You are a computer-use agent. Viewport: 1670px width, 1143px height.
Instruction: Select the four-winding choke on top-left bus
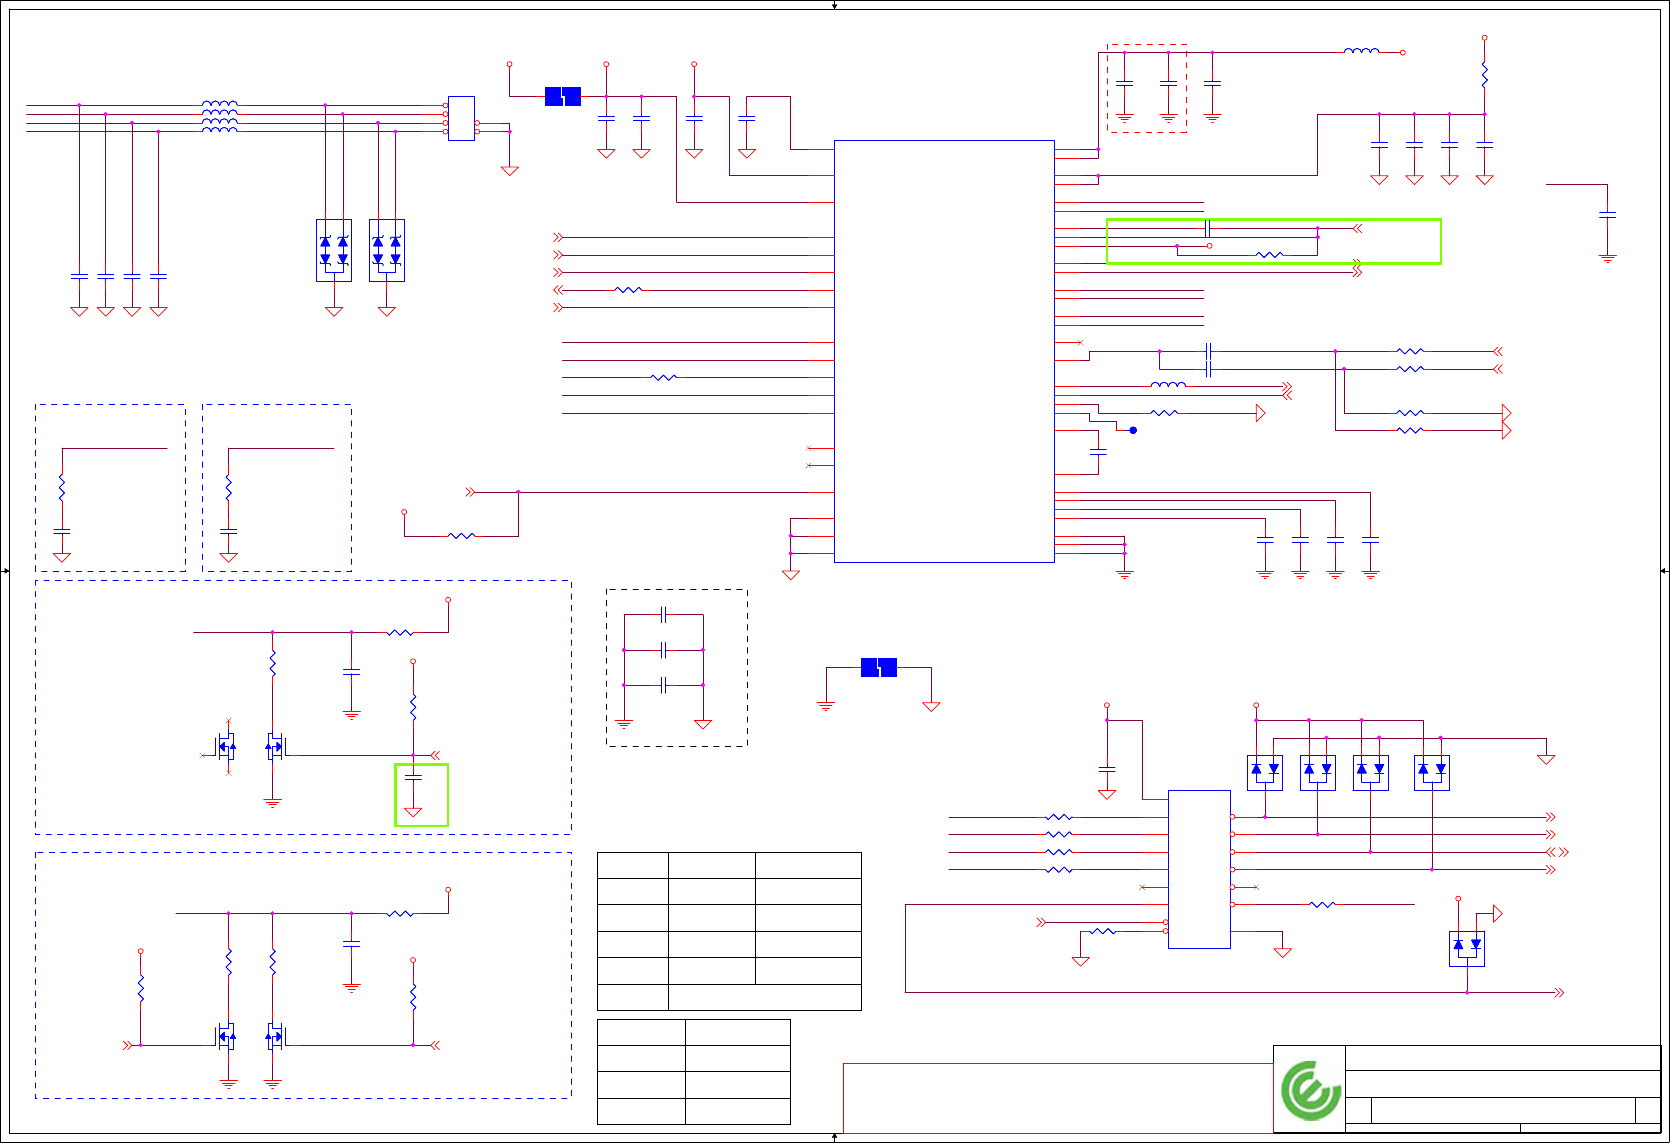tap(220, 117)
